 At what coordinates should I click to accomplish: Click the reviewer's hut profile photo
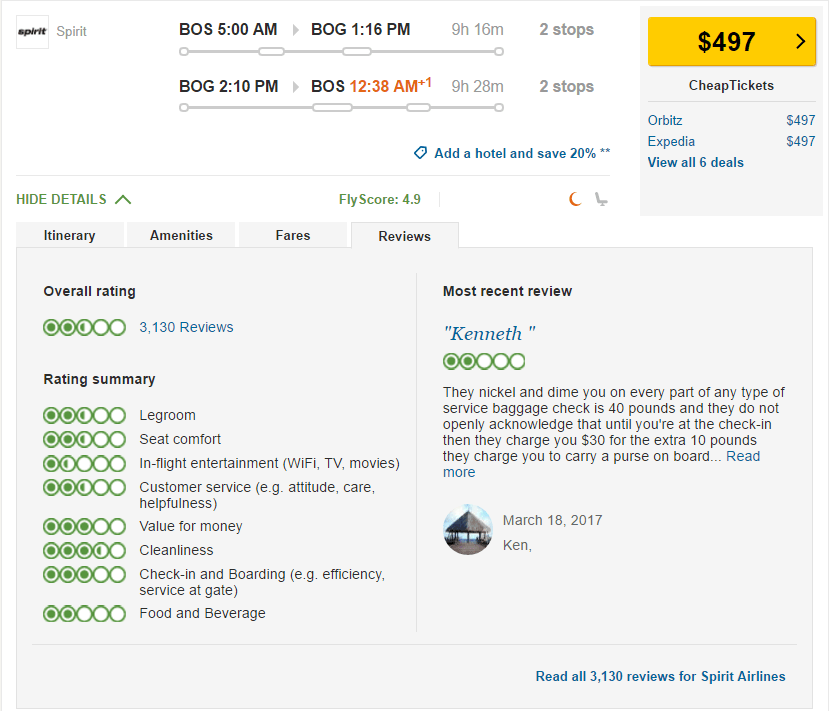[468, 530]
